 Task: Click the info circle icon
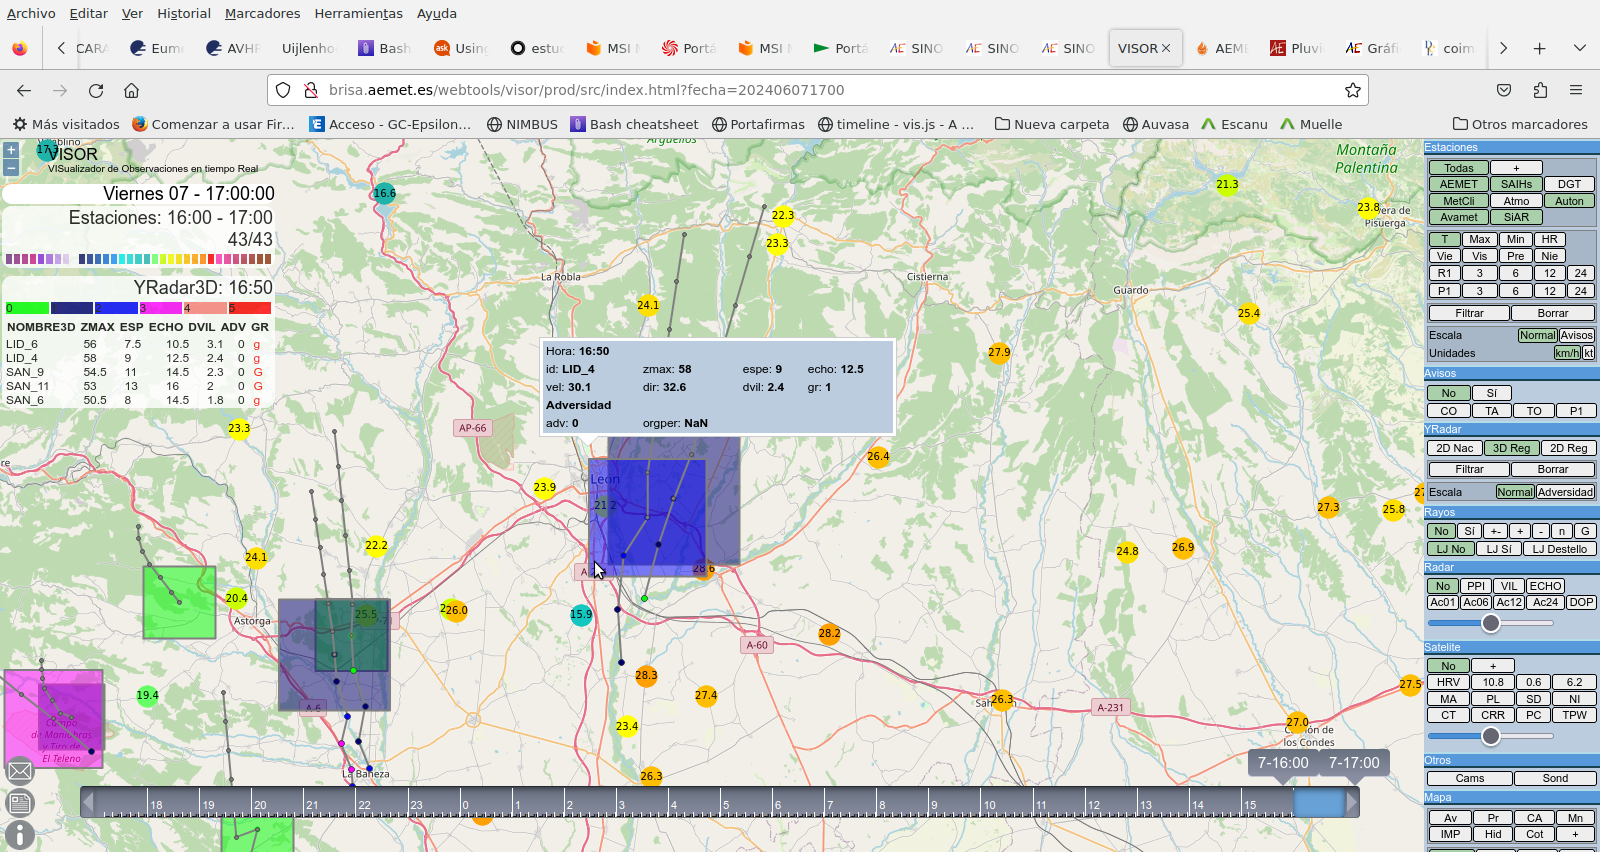coord(20,835)
